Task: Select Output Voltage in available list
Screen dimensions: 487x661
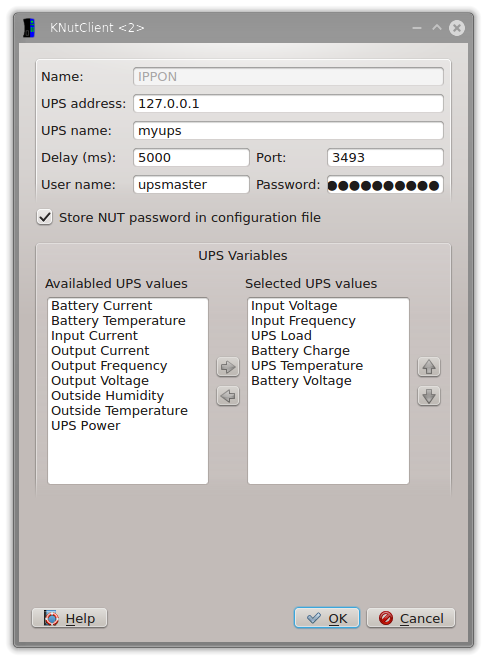Action: tap(128, 381)
